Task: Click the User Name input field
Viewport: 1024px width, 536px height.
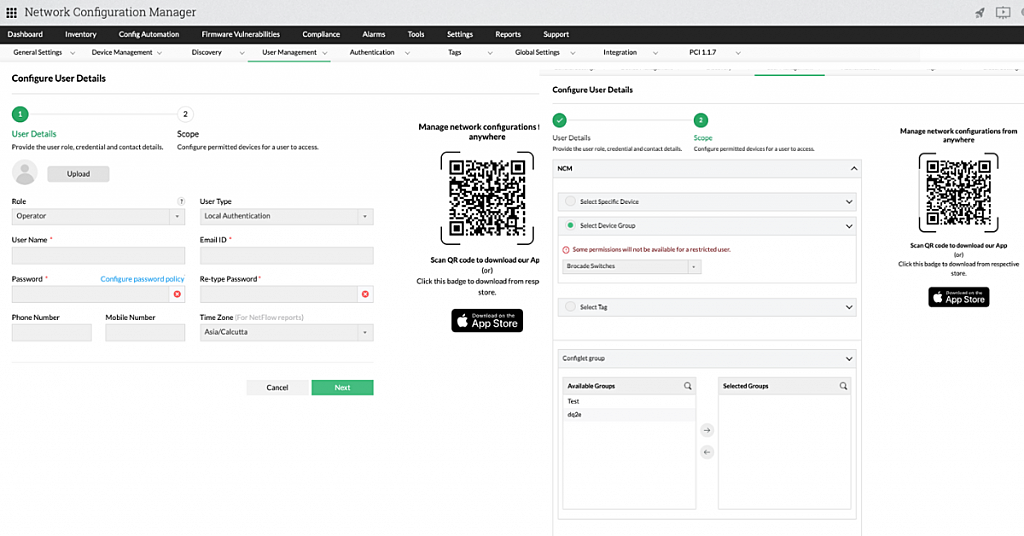Action: [98, 256]
